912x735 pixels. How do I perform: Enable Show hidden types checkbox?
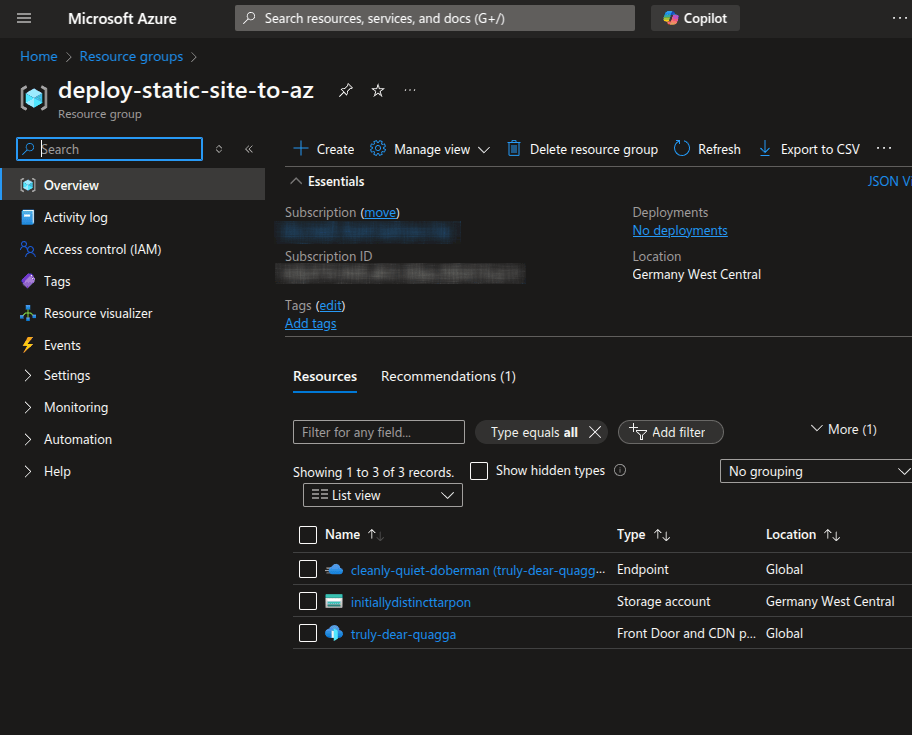(479, 470)
